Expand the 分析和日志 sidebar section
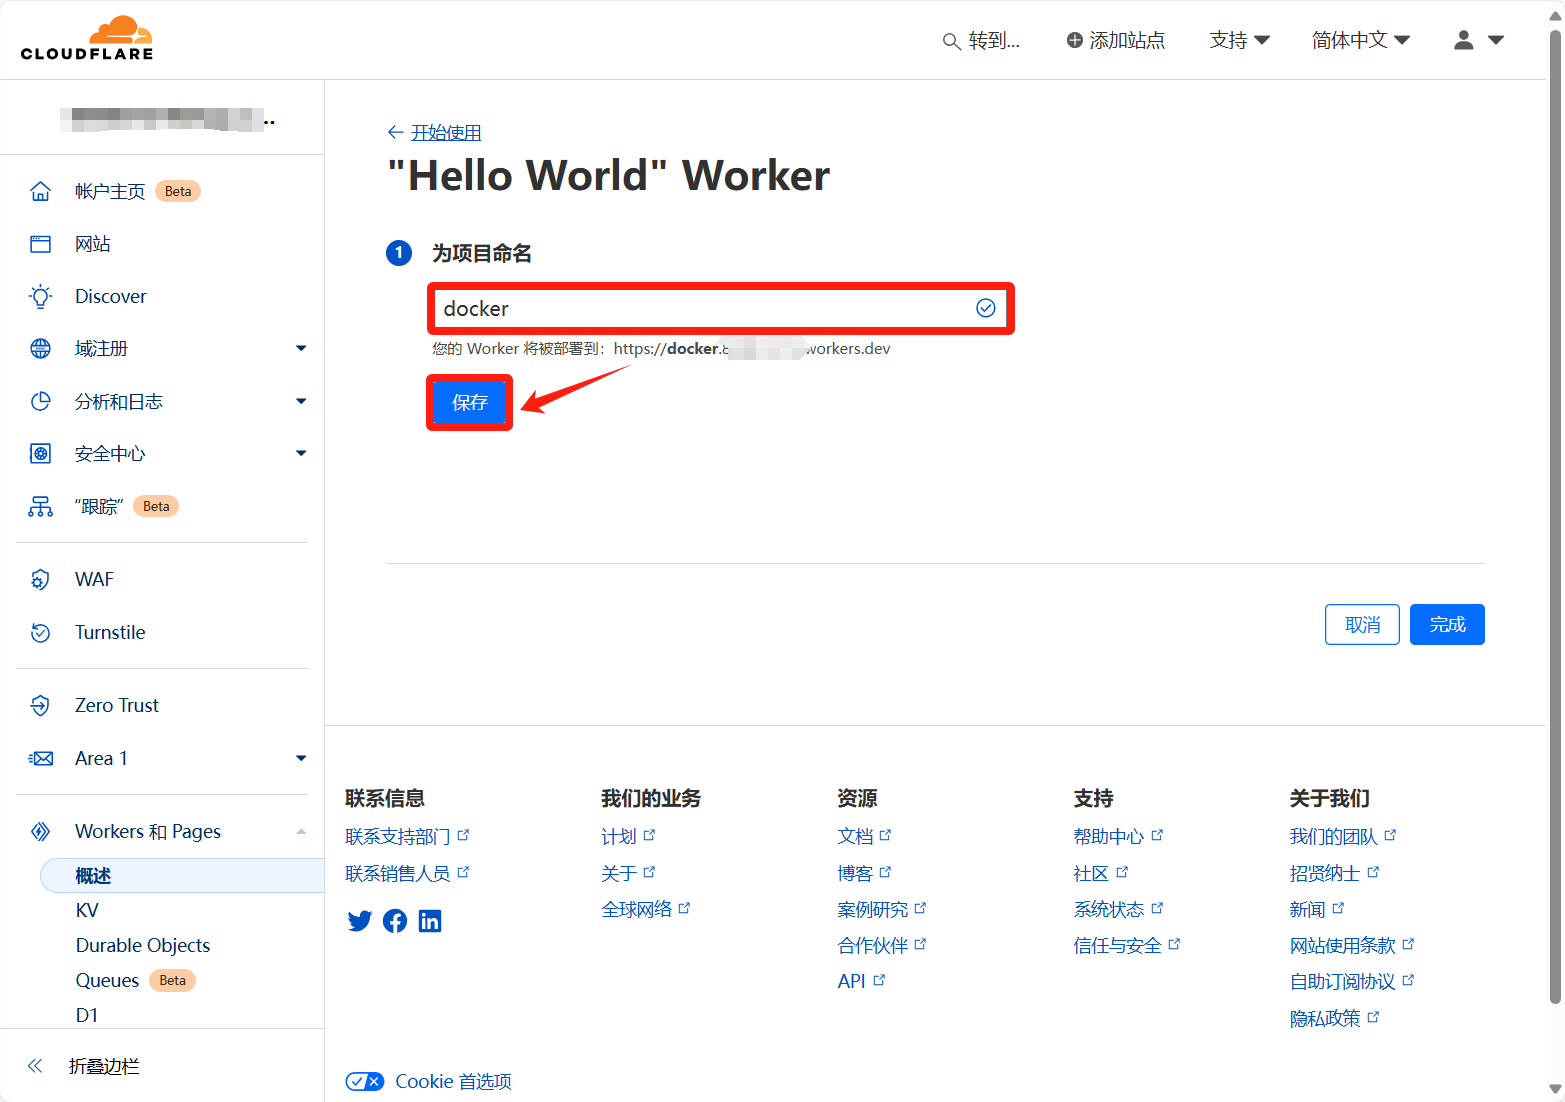The height and width of the screenshot is (1102, 1565). (x=301, y=402)
